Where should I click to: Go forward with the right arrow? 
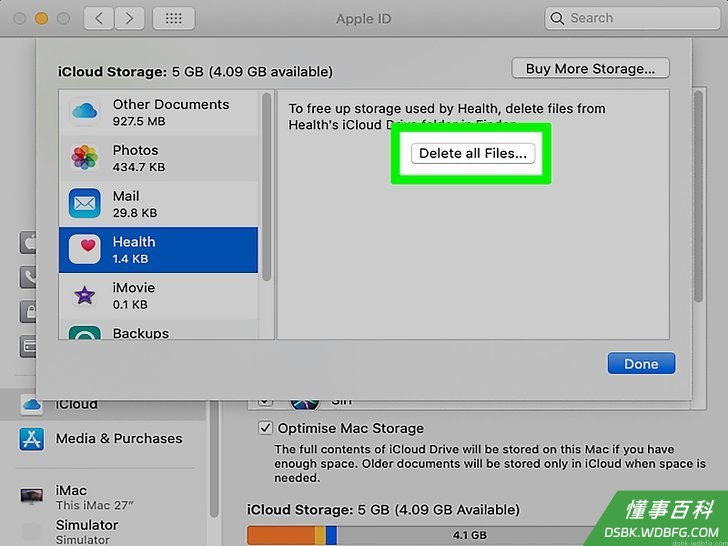(x=129, y=19)
